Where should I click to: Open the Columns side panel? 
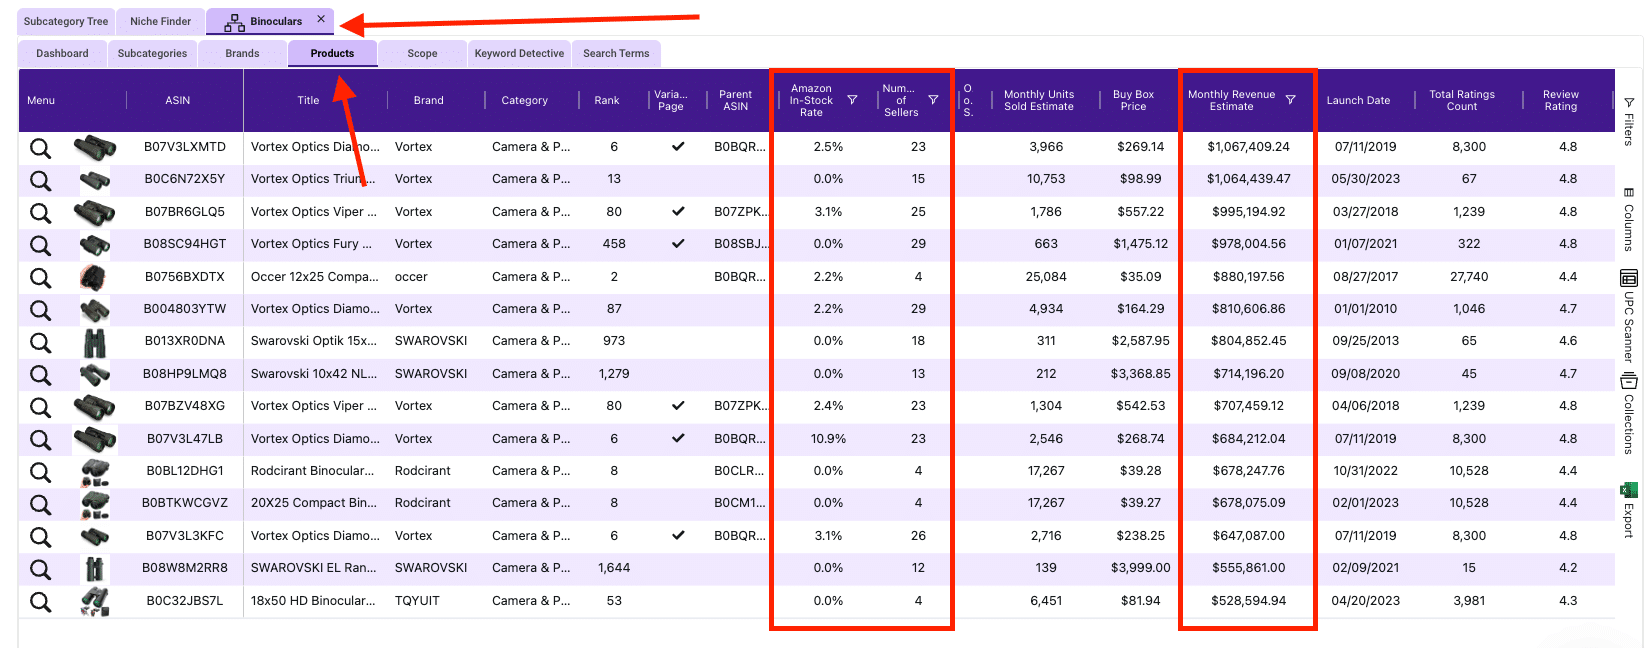pos(1629,220)
